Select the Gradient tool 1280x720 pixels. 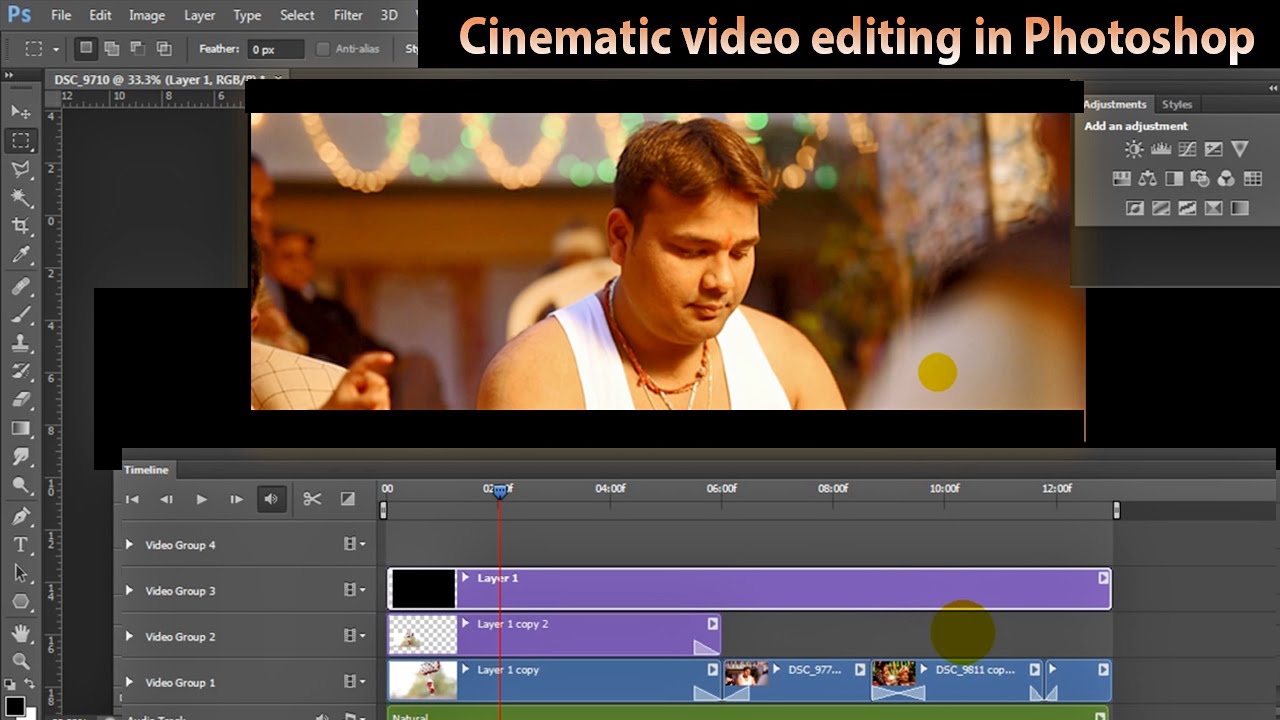coord(20,428)
